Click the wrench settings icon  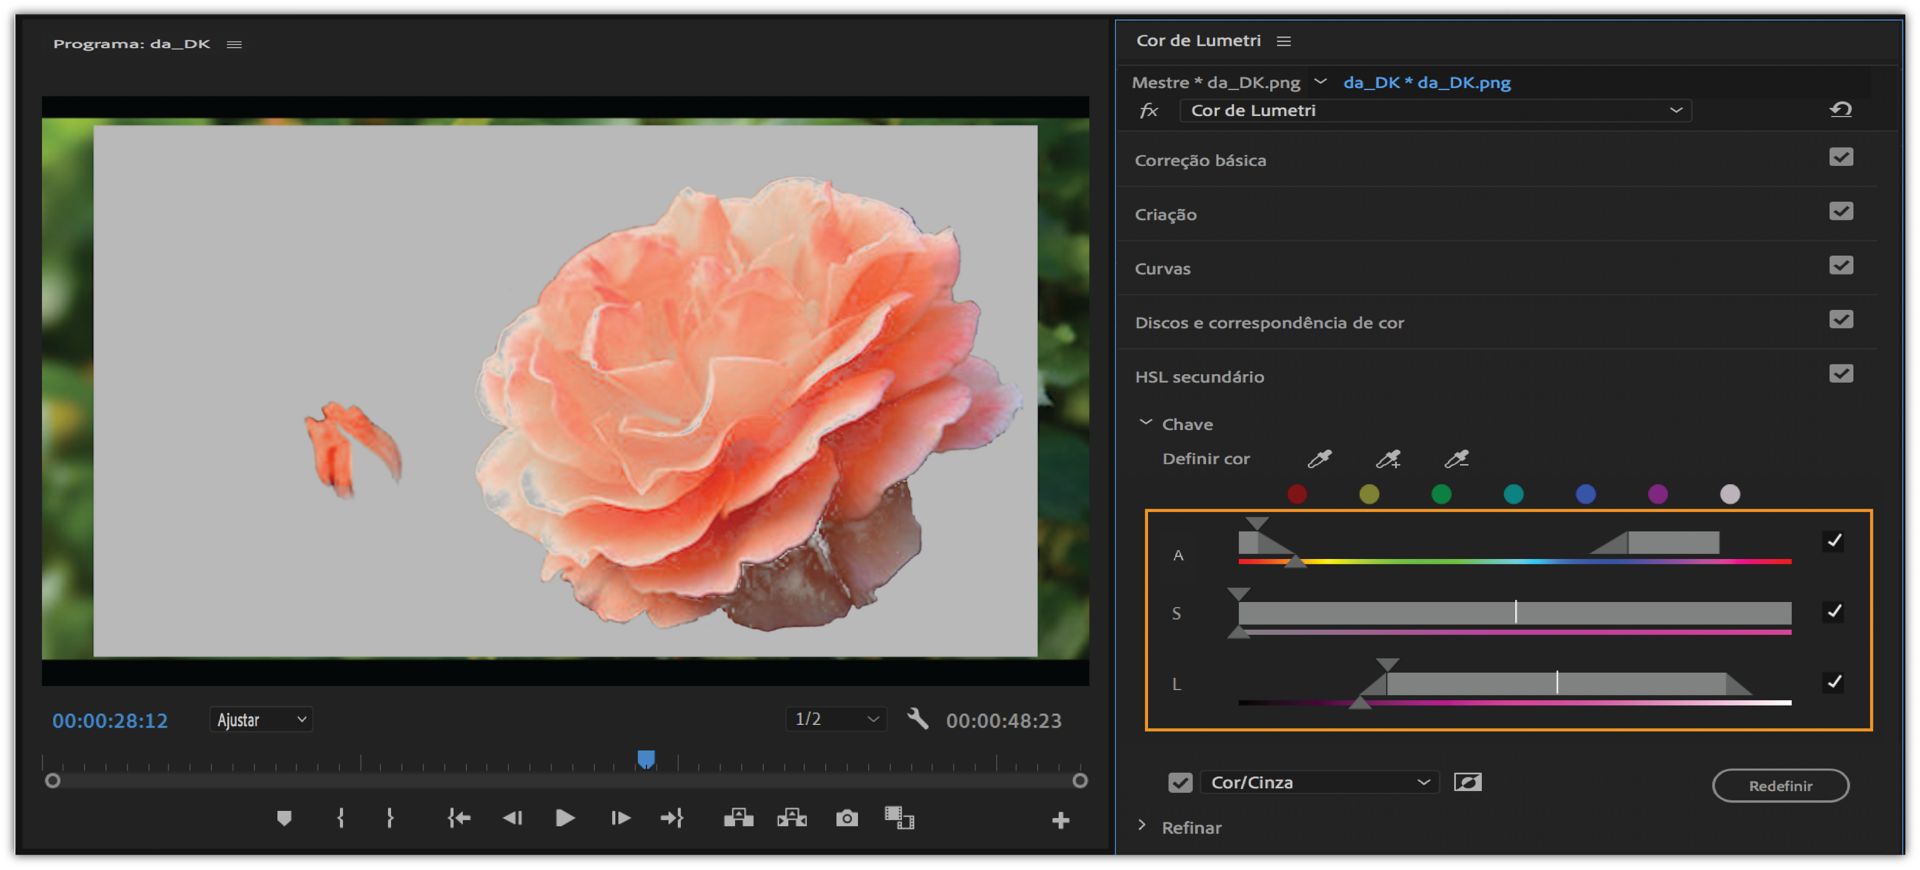(917, 719)
